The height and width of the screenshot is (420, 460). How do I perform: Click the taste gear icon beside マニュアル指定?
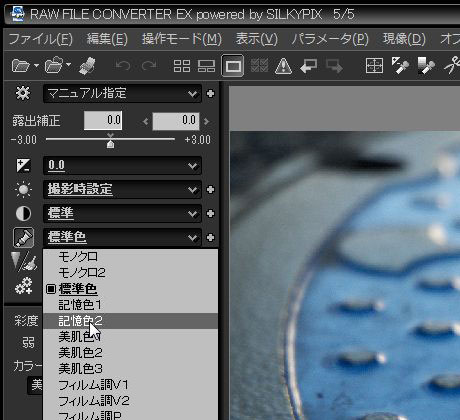(x=23, y=93)
